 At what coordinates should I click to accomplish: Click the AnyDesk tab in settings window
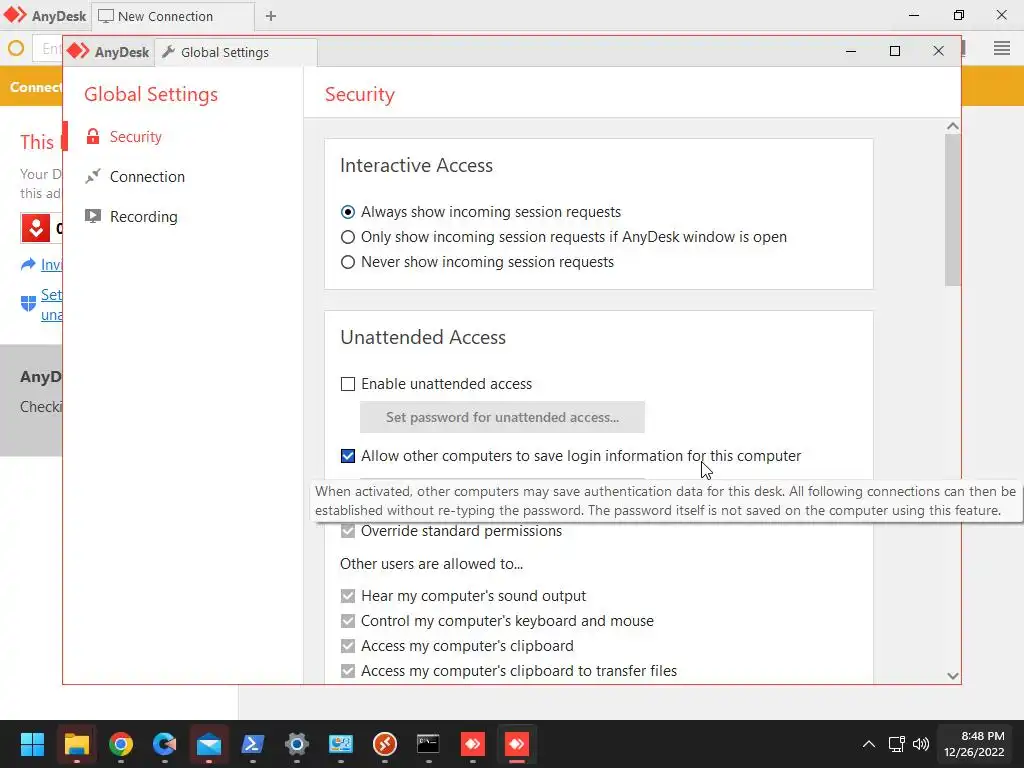[108, 52]
